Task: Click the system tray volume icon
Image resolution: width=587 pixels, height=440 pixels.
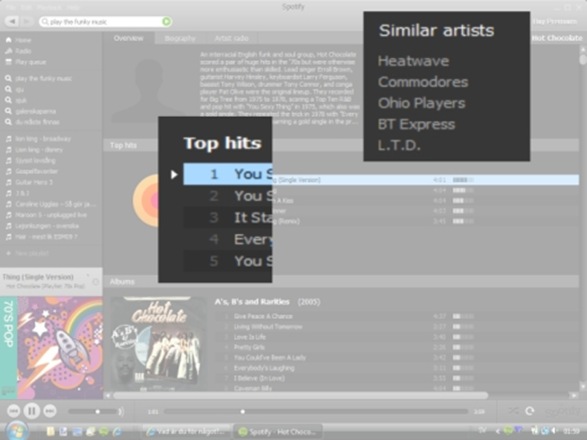Action: pyautogui.click(x=555, y=431)
